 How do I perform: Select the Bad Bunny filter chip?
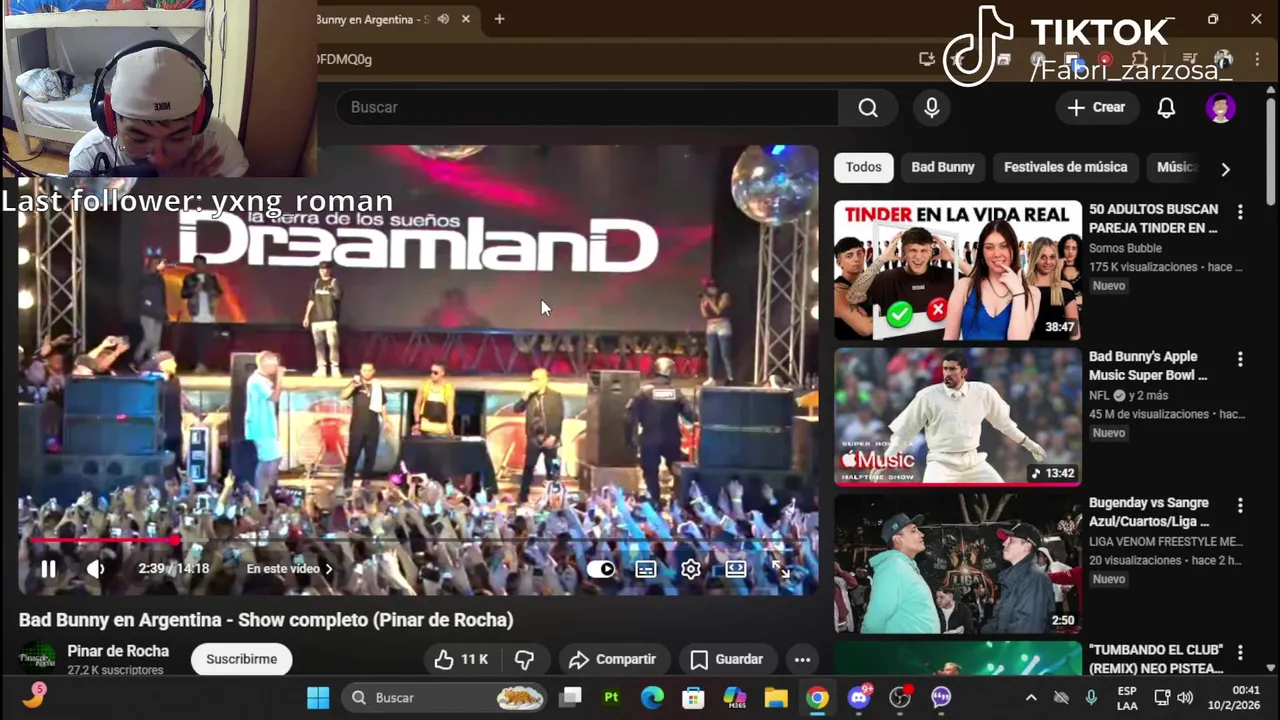pos(943,167)
